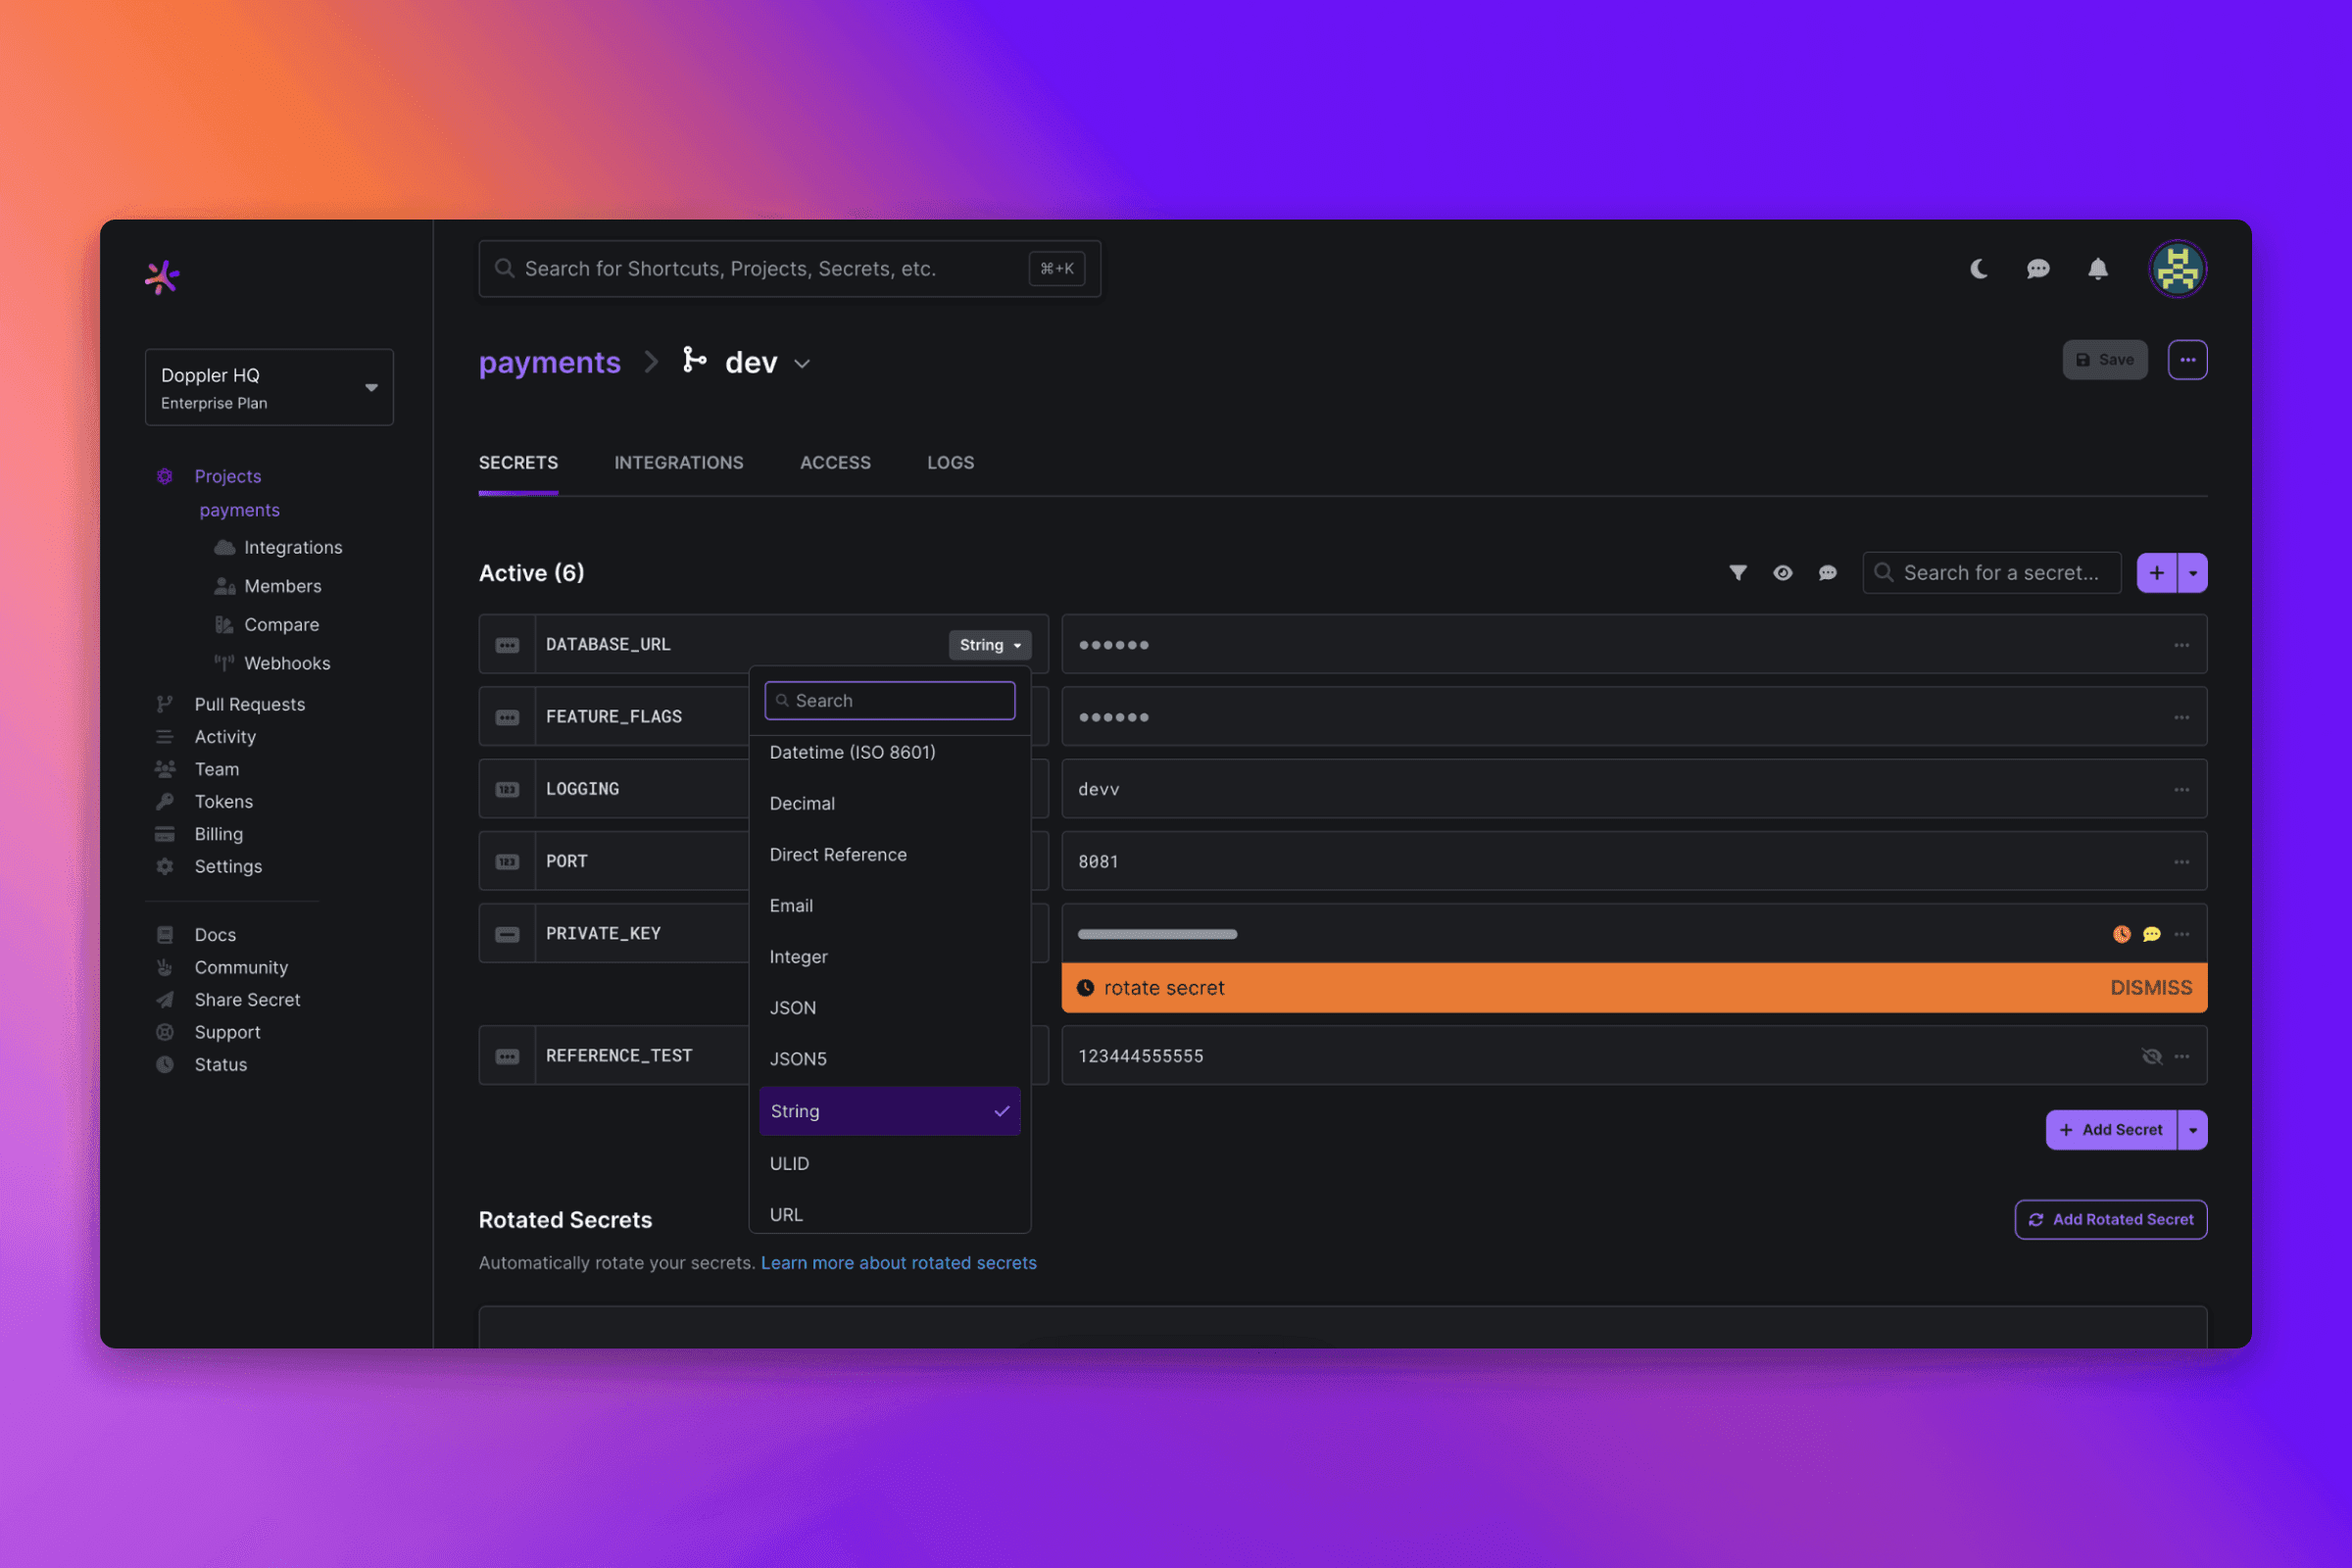Click the type search field in dropdown
The height and width of the screenshot is (1568, 2352).
(x=890, y=701)
